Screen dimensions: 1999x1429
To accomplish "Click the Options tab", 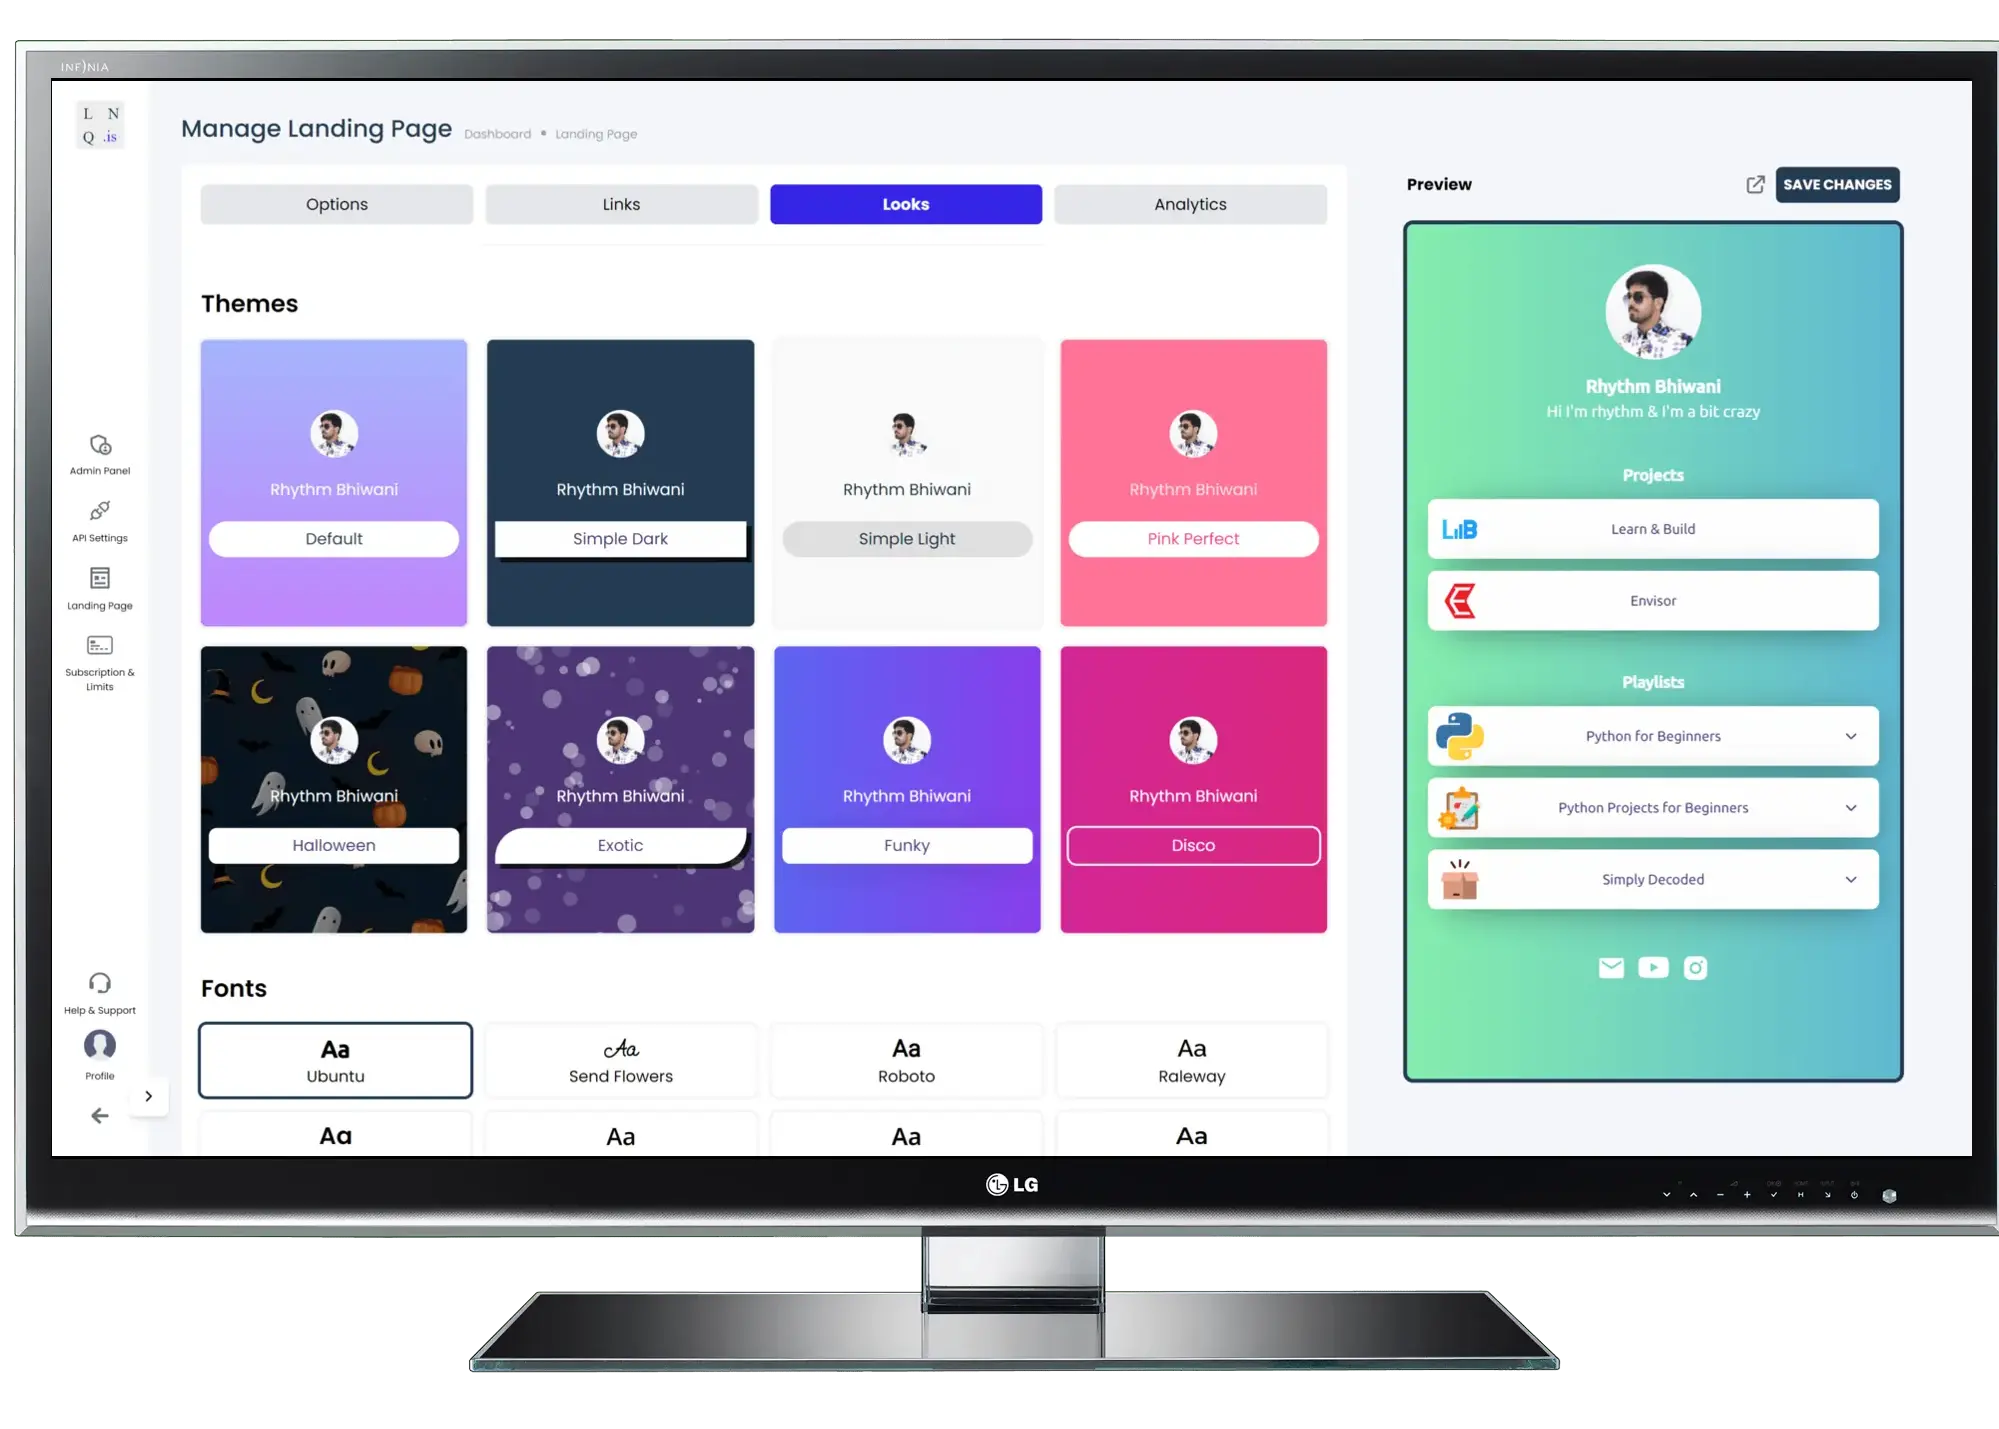I will (337, 204).
